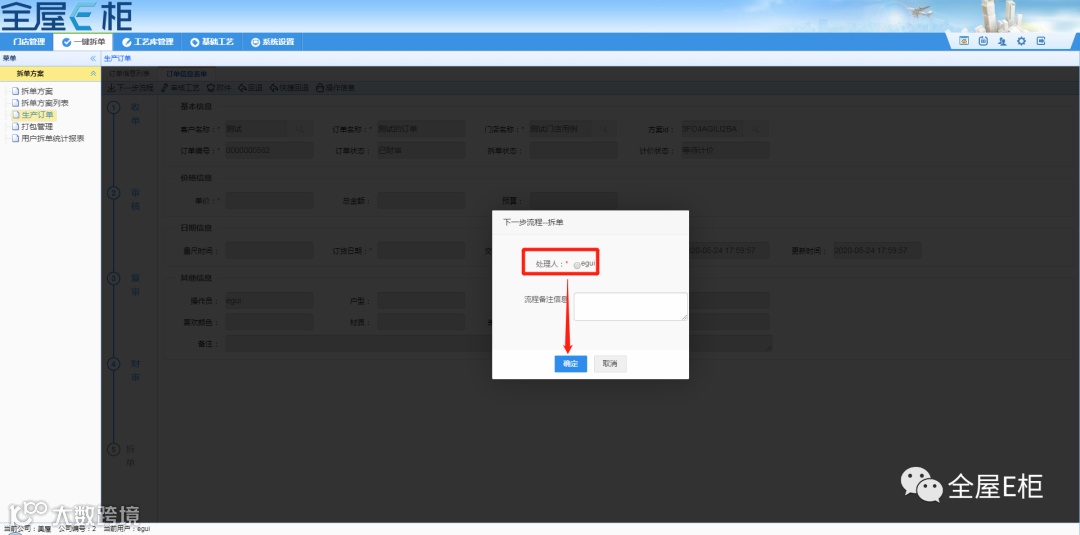Click the 单价 input field
The image size is (1080, 535).
coord(269,200)
